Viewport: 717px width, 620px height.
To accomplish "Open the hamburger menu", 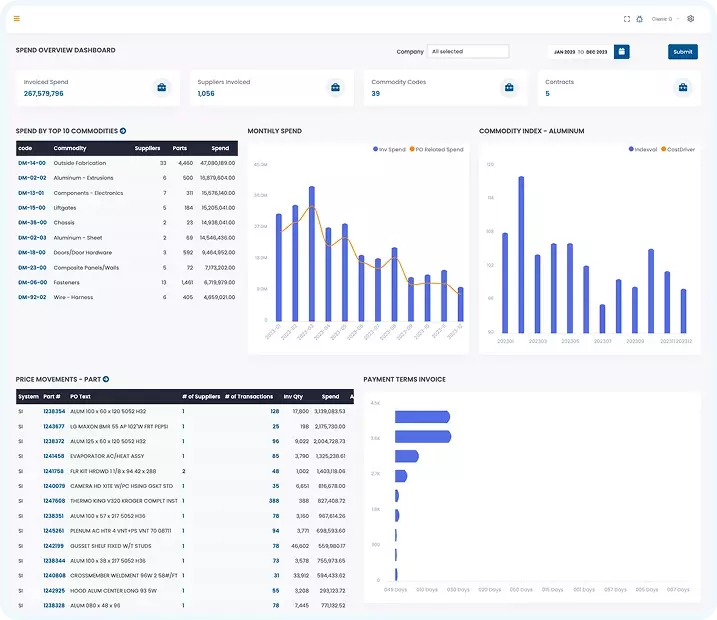I will [16, 18].
